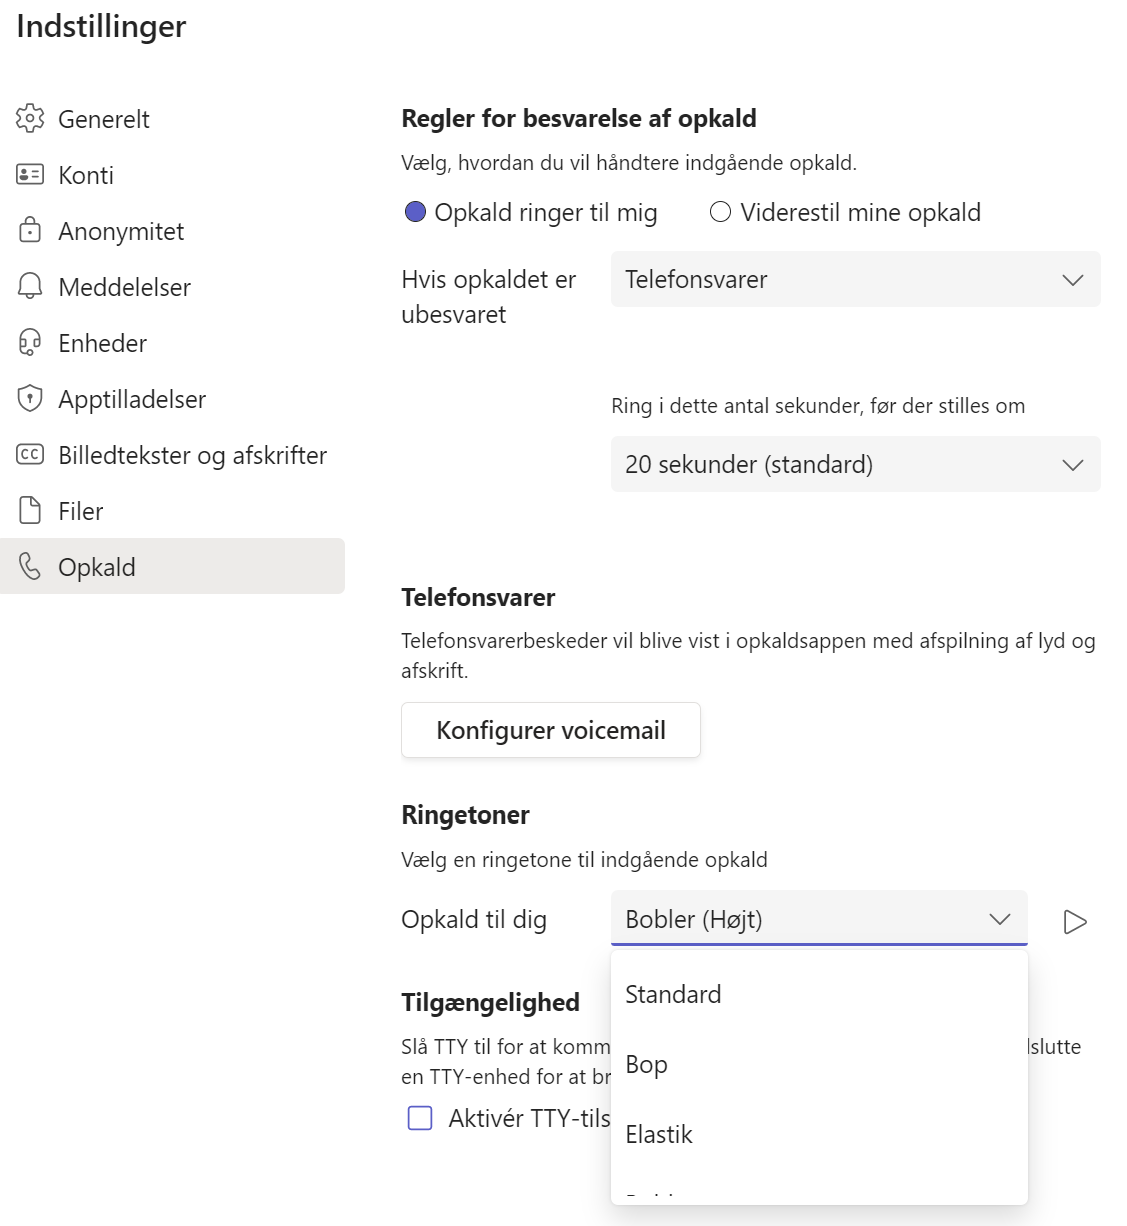
Task: Click the Meddelelser bell icon
Action: tap(30, 287)
